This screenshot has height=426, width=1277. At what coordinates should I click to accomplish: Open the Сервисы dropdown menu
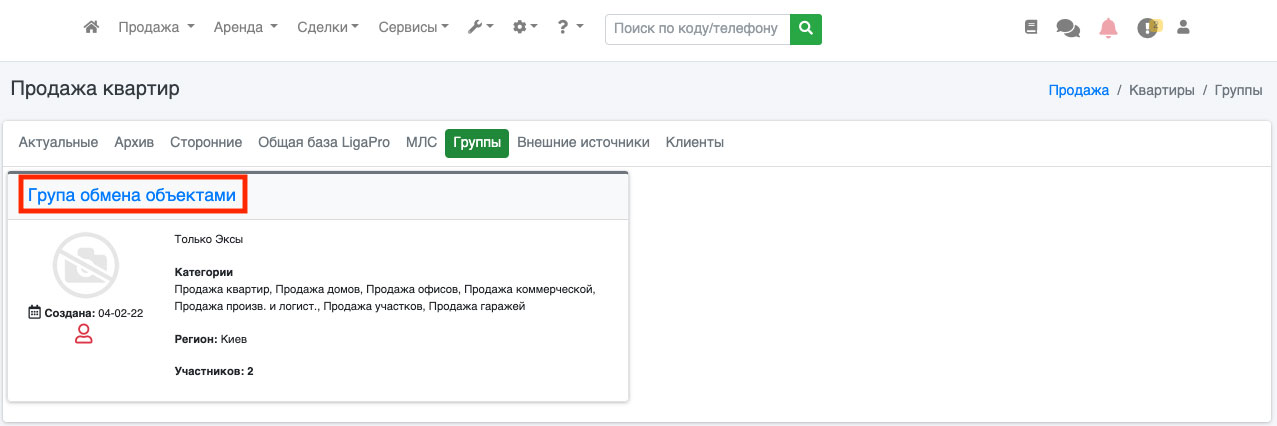tap(413, 28)
